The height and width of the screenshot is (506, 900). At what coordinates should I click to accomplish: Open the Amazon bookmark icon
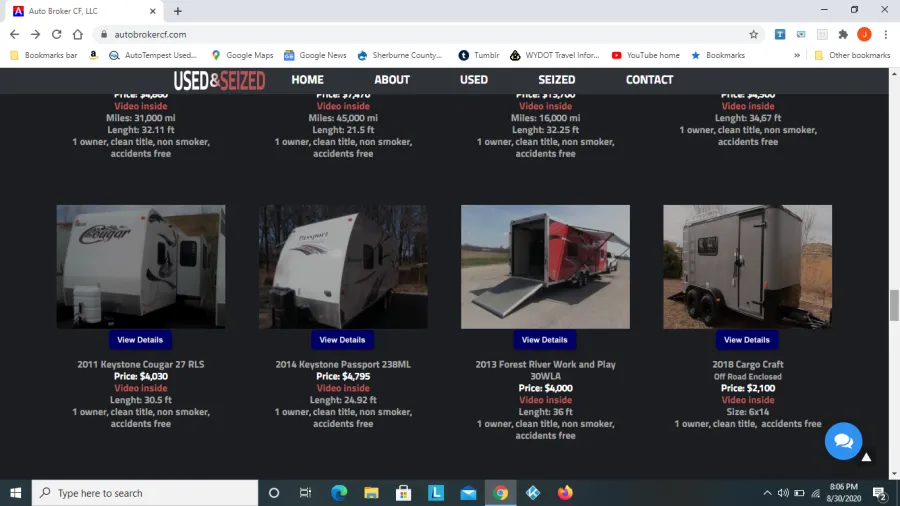93,55
